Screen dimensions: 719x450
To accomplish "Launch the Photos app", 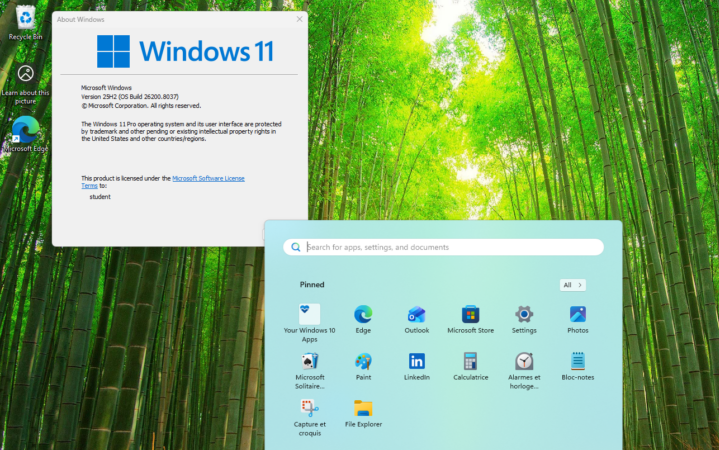I will (x=578, y=319).
